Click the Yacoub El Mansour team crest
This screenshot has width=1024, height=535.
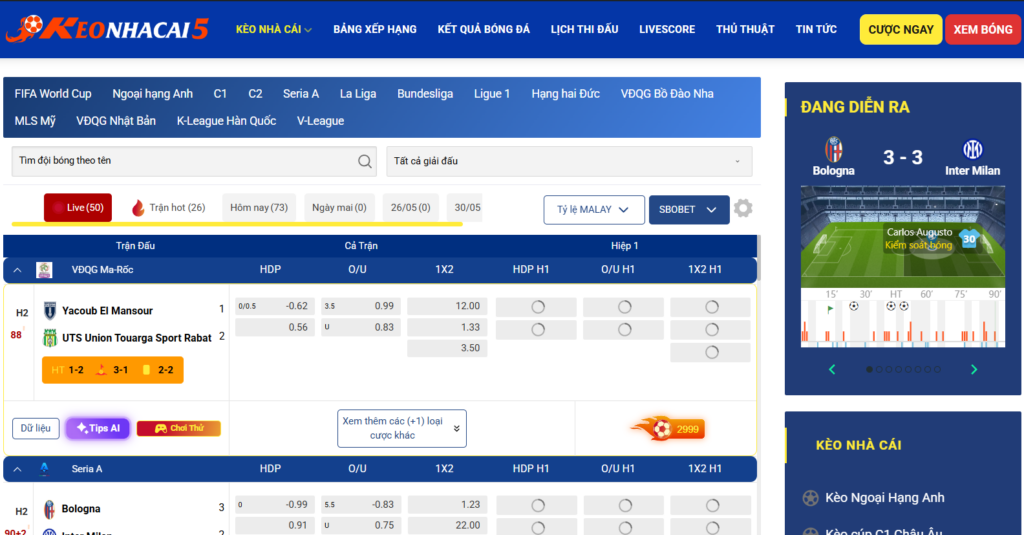point(50,310)
